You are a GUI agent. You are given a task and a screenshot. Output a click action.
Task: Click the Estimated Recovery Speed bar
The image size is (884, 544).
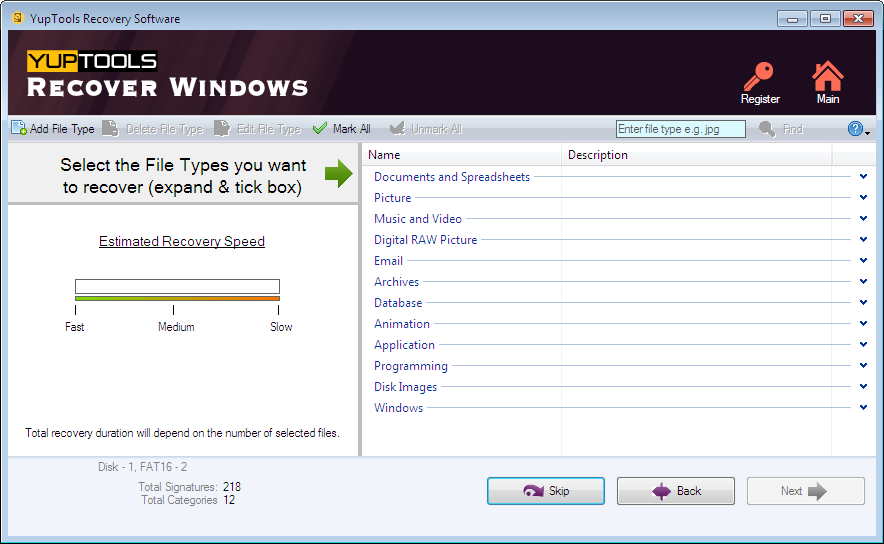click(x=177, y=289)
